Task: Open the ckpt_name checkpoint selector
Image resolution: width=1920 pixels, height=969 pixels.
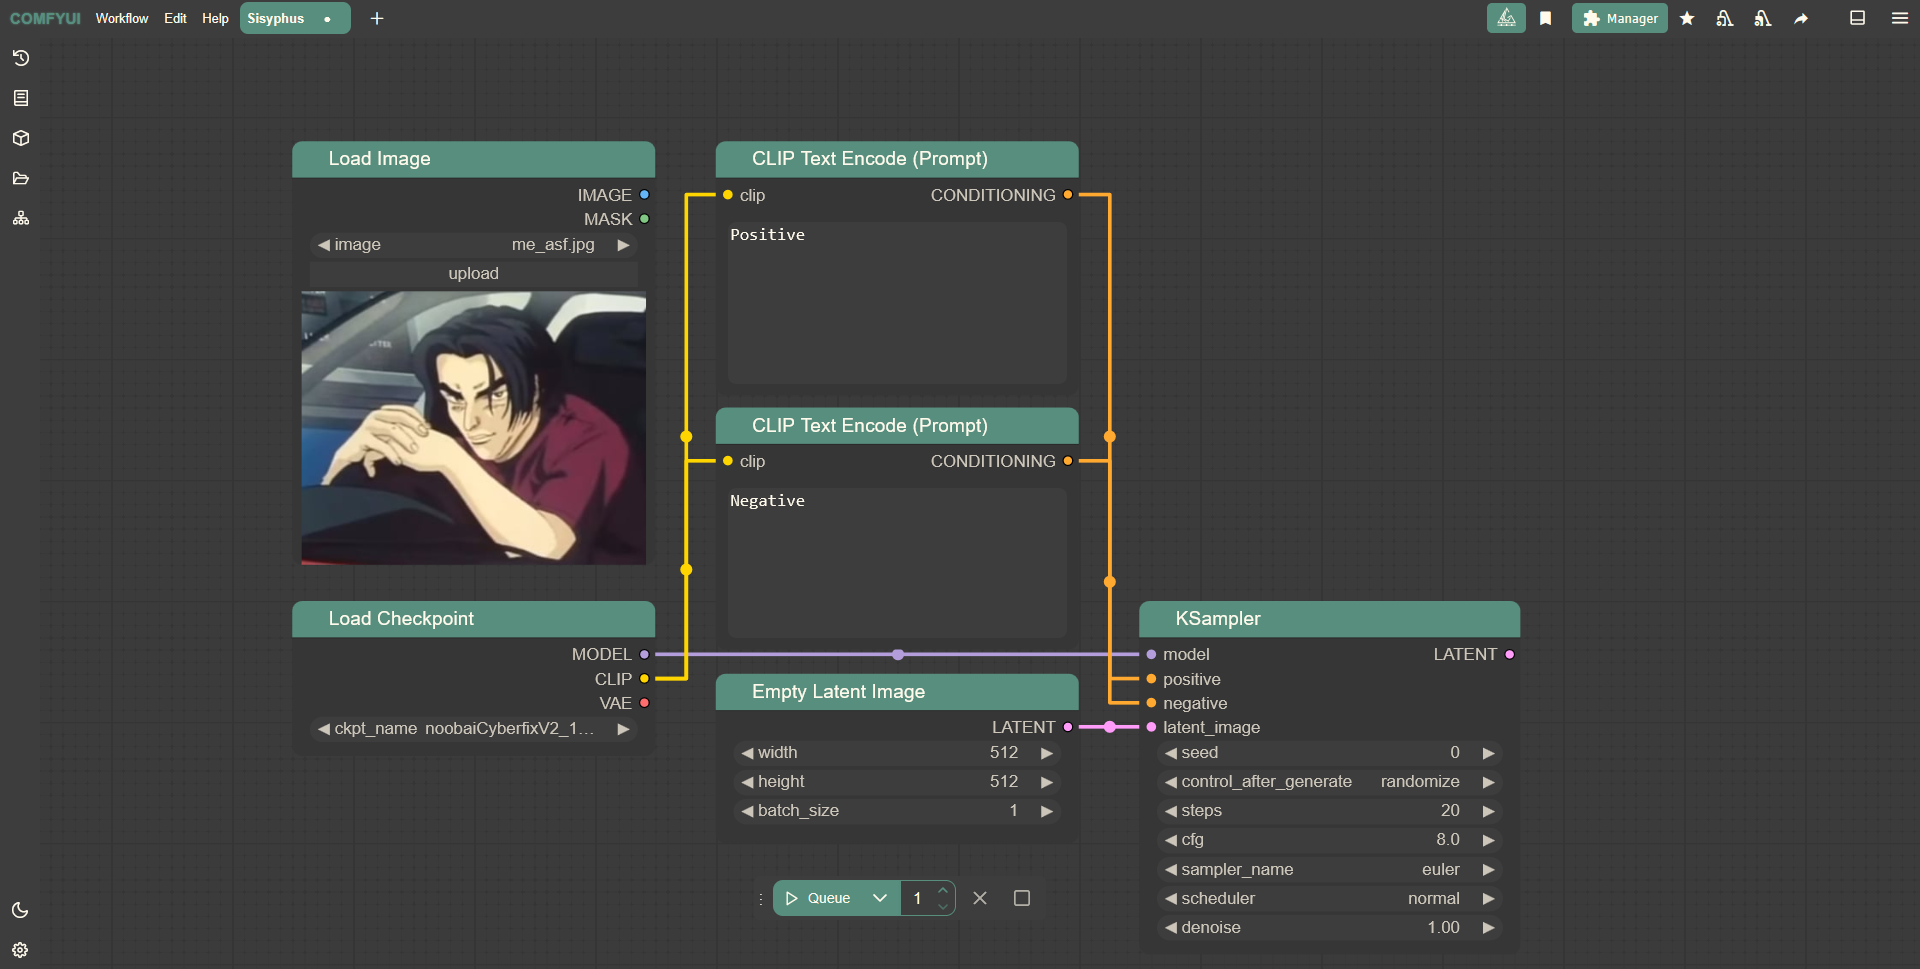Action: click(x=473, y=728)
